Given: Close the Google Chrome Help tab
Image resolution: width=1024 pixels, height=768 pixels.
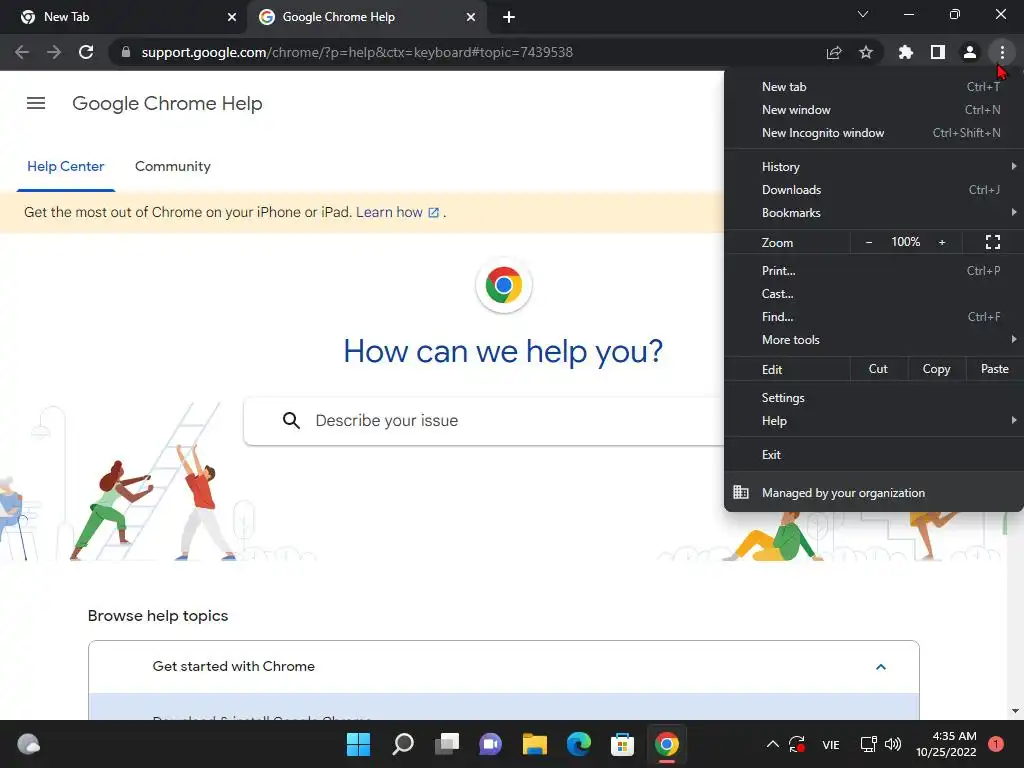Looking at the screenshot, I should (471, 17).
